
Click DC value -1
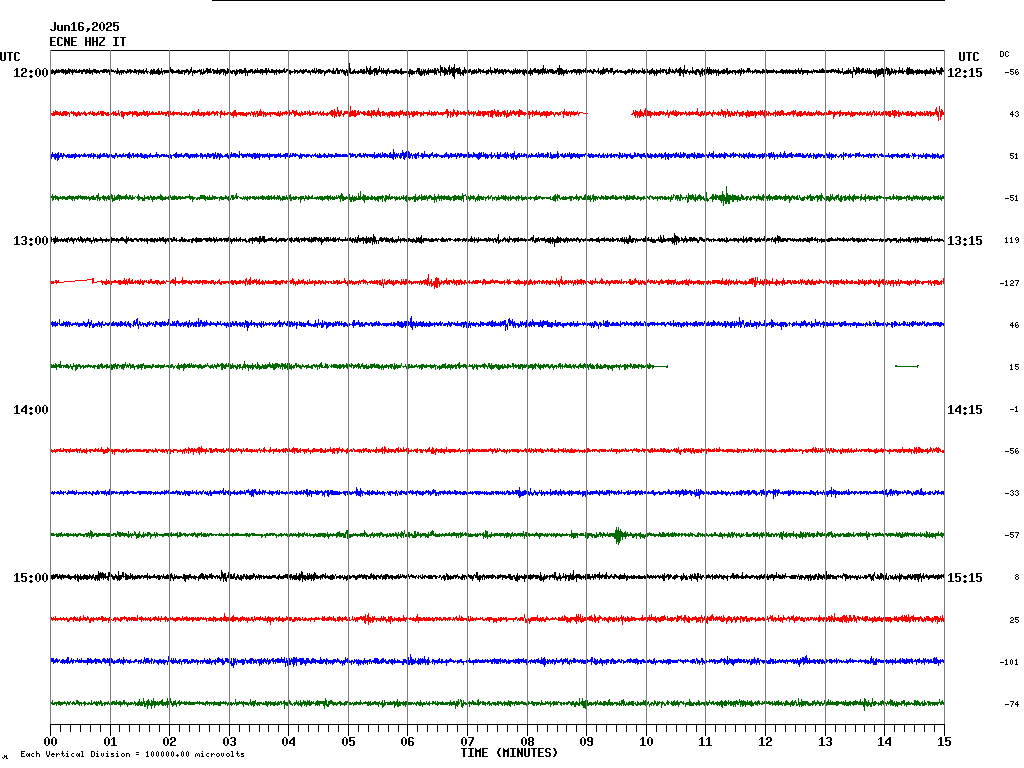coord(1014,409)
